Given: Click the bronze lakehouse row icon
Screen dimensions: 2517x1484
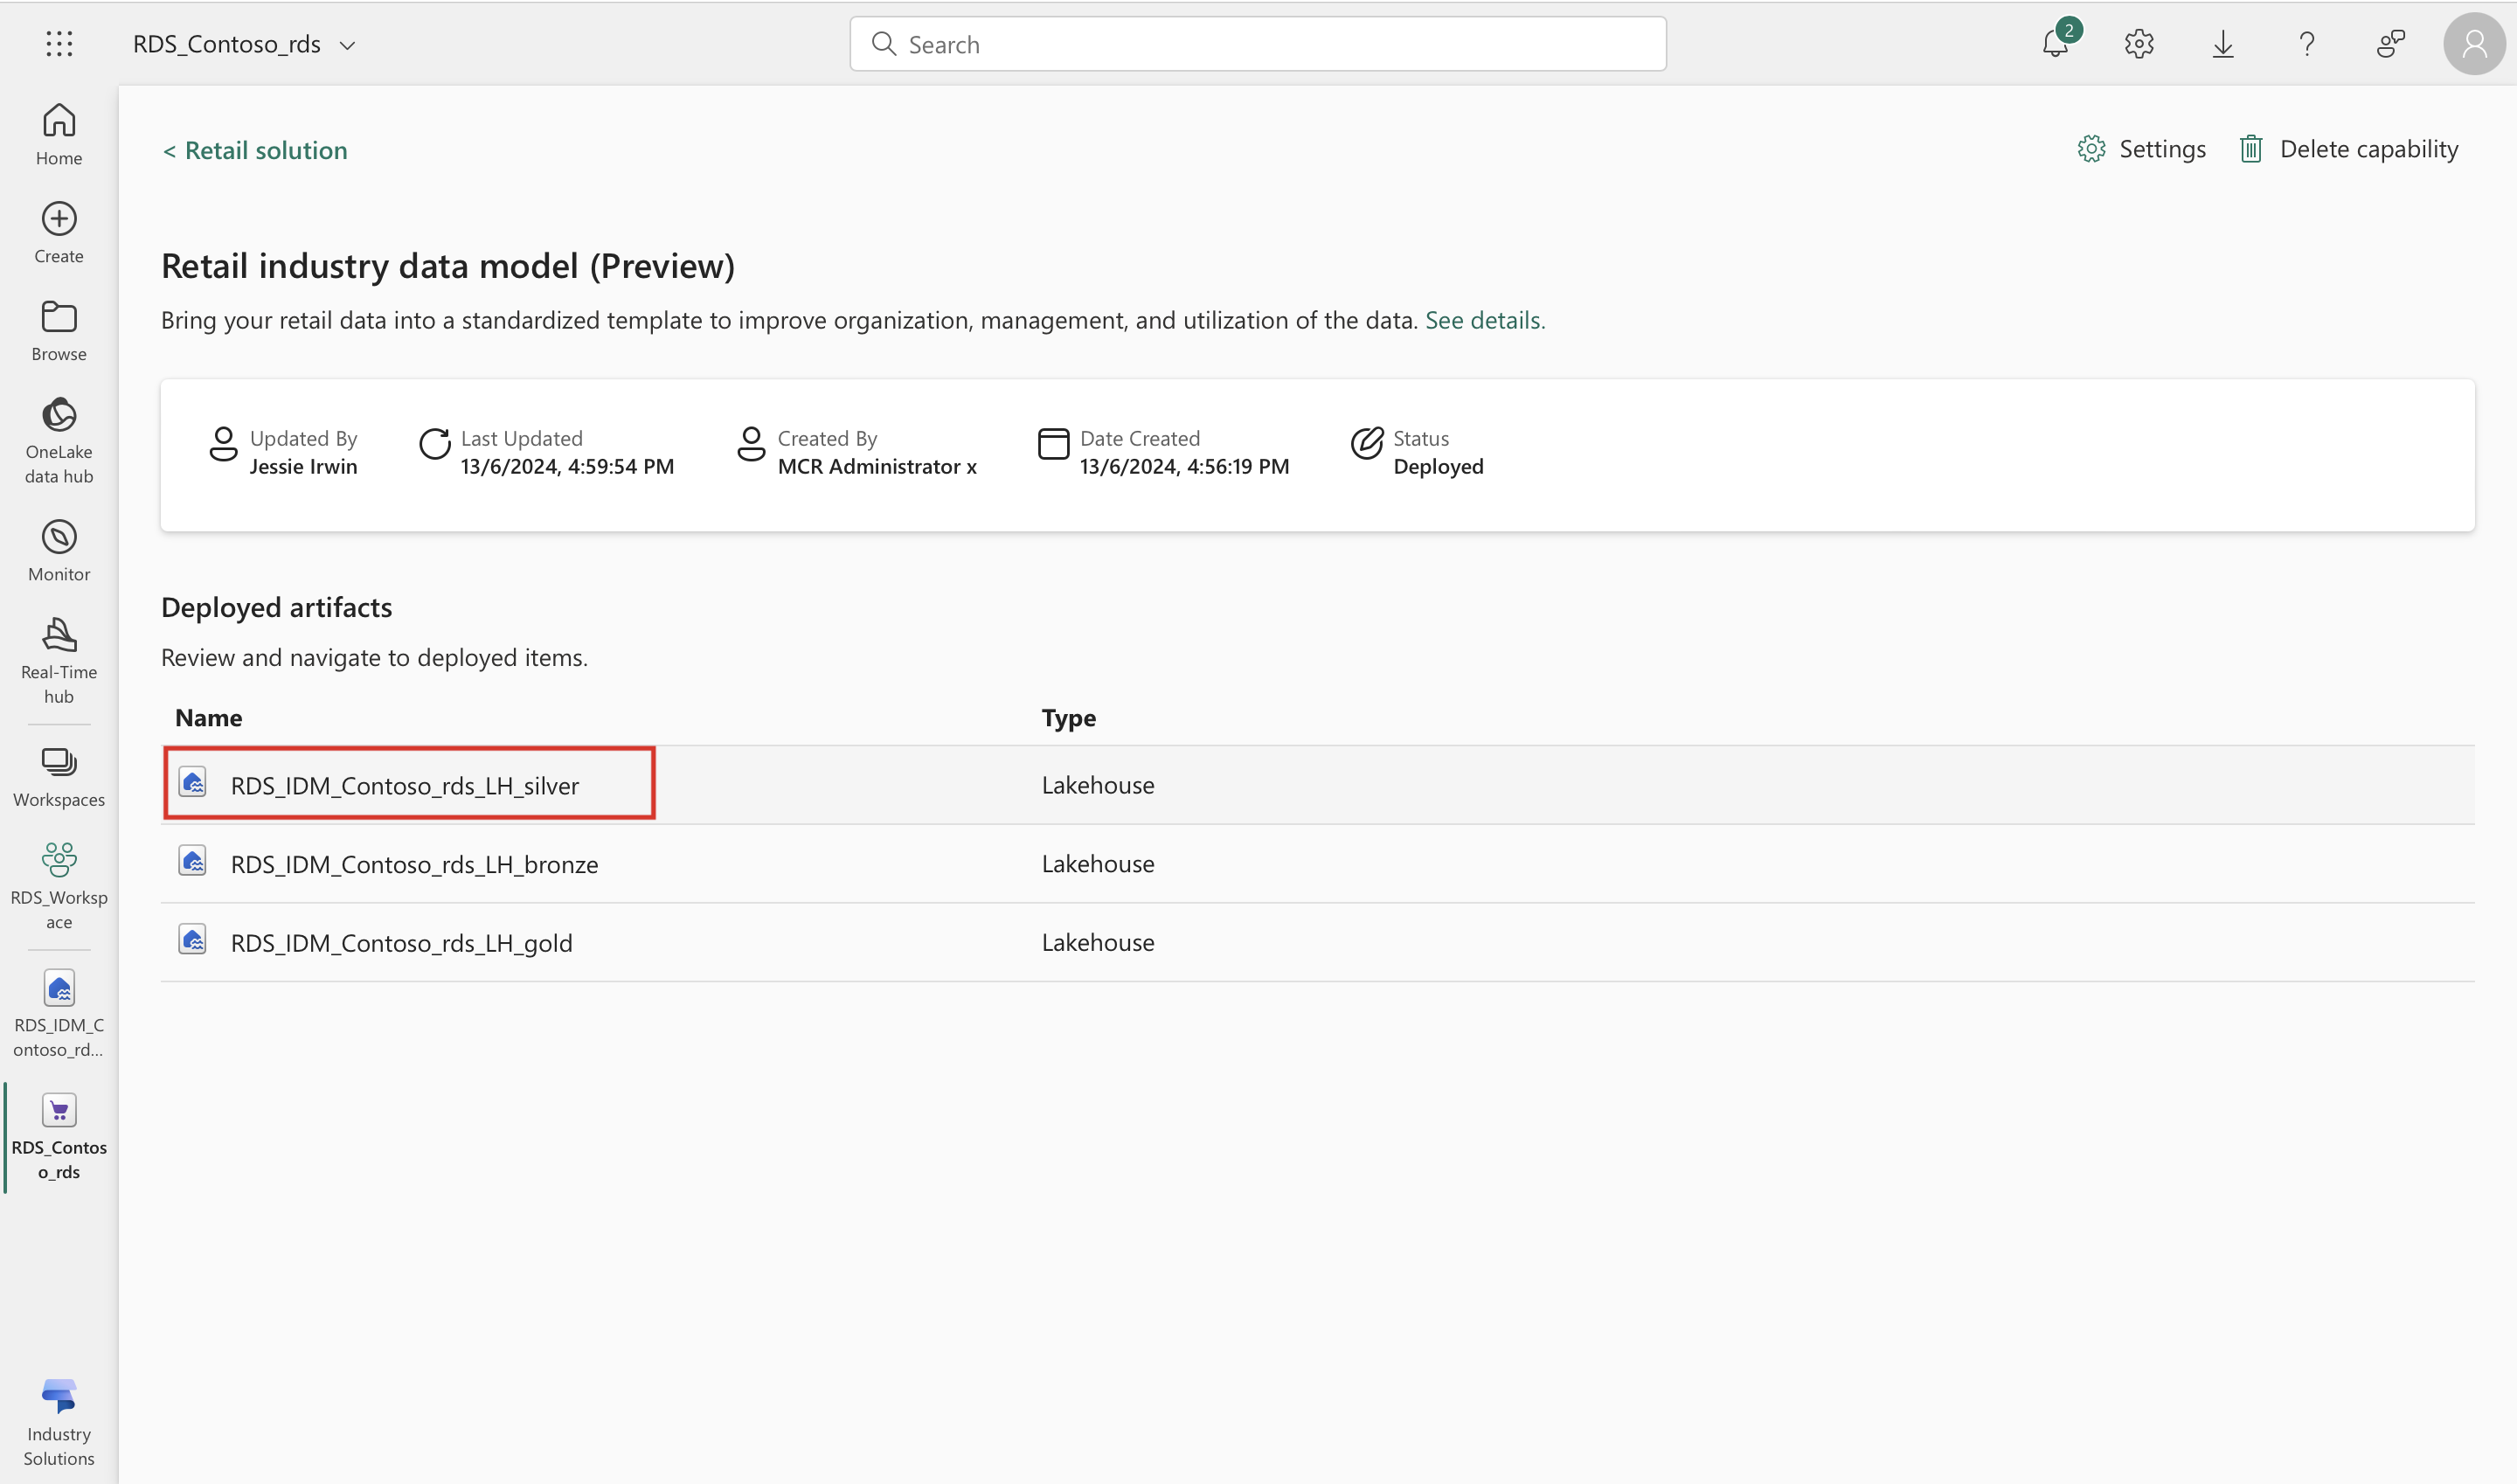Looking at the screenshot, I should pyautogui.click(x=193, y=861).
